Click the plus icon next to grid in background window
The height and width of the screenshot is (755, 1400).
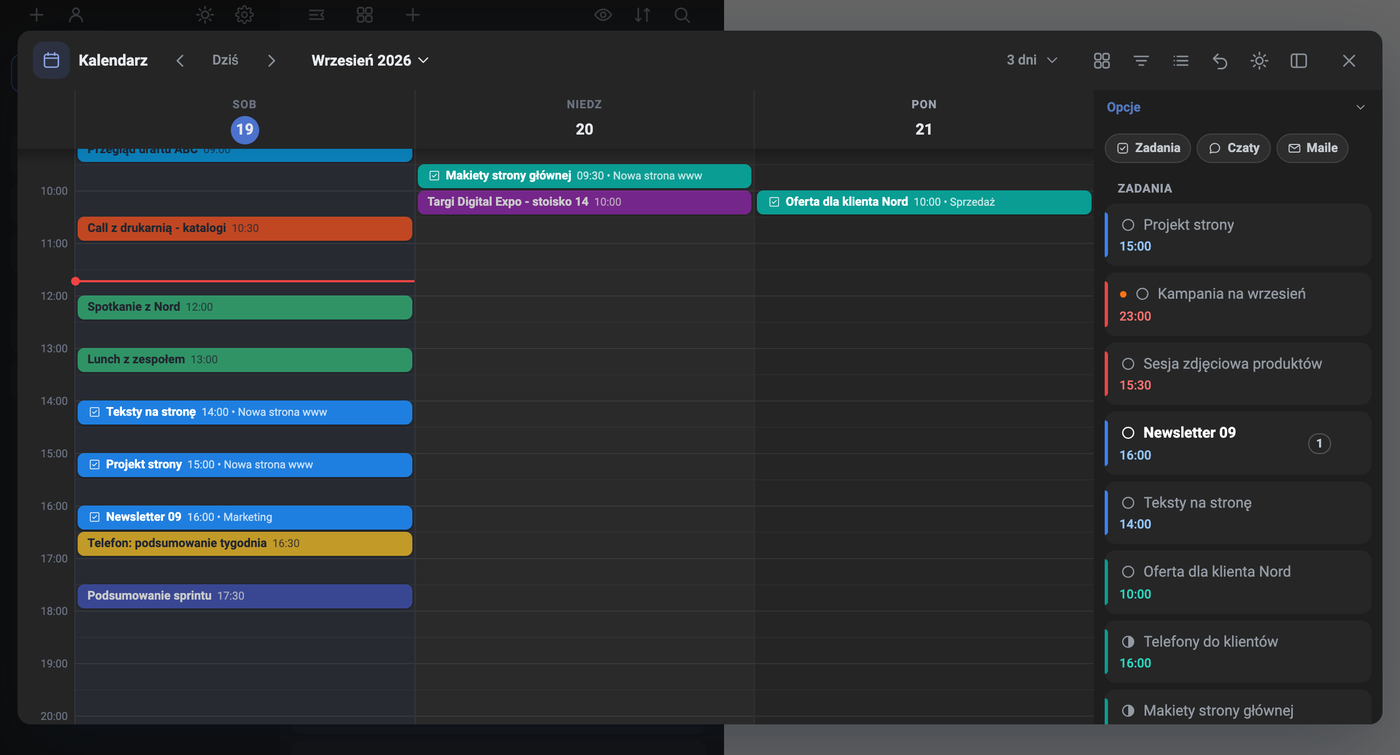(413, 15)
